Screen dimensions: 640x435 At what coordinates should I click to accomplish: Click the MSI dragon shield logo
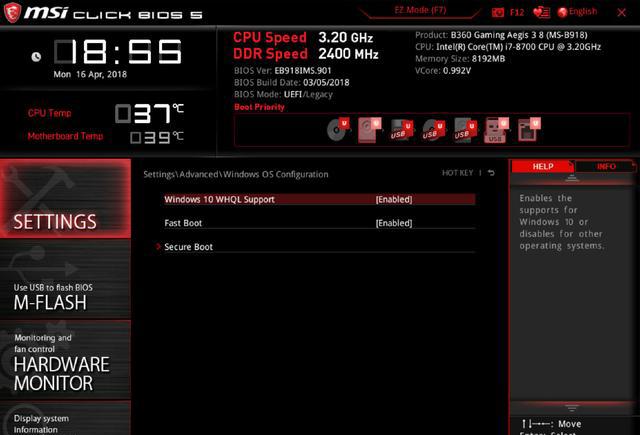12,13
